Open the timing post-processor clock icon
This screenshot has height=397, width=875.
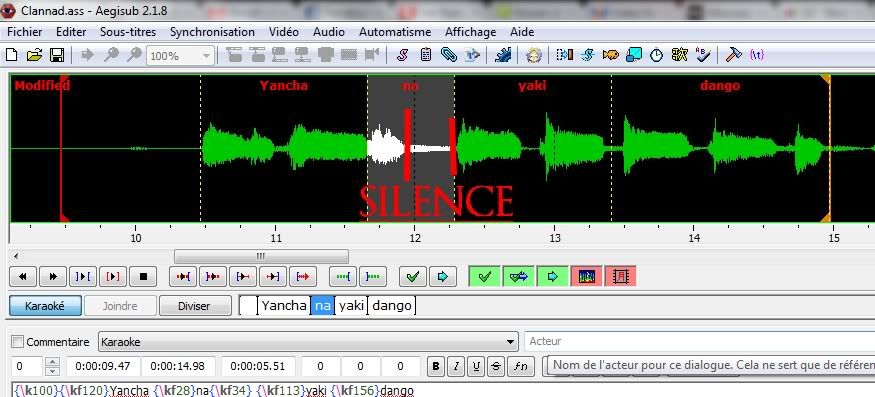[657, 55]
